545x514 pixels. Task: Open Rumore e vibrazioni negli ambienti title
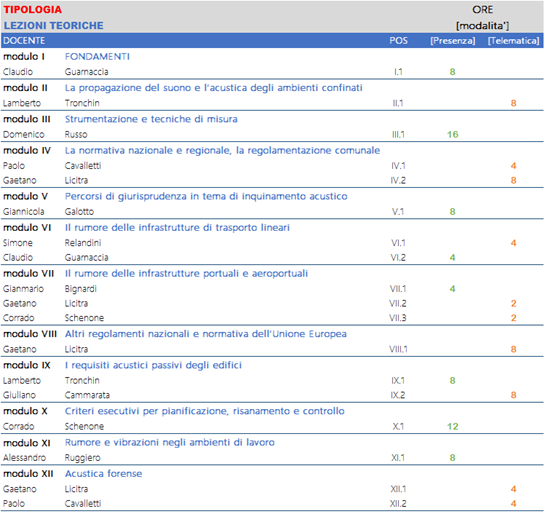(x=170, y=442)
